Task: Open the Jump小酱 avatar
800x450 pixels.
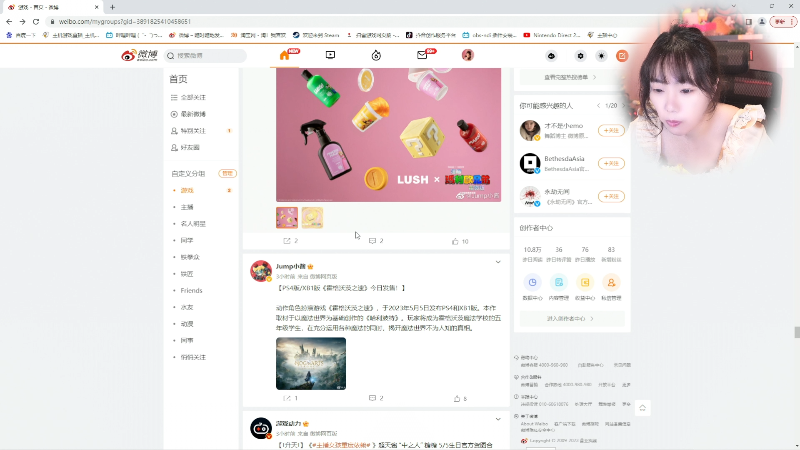Action: 261,270
